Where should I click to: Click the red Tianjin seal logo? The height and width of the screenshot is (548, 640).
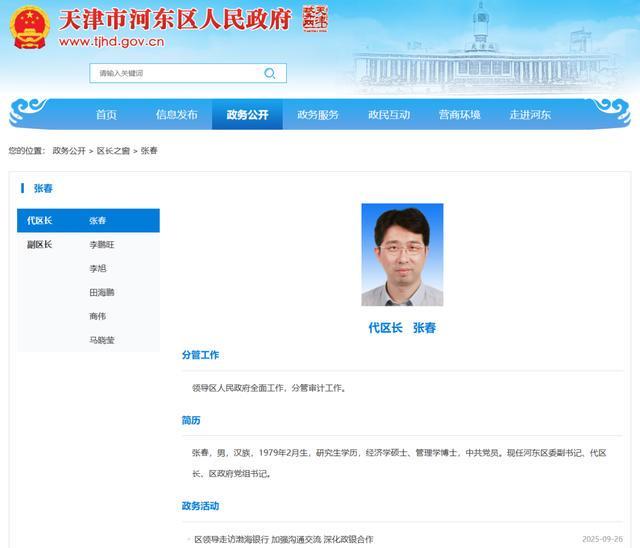[315, 20]
